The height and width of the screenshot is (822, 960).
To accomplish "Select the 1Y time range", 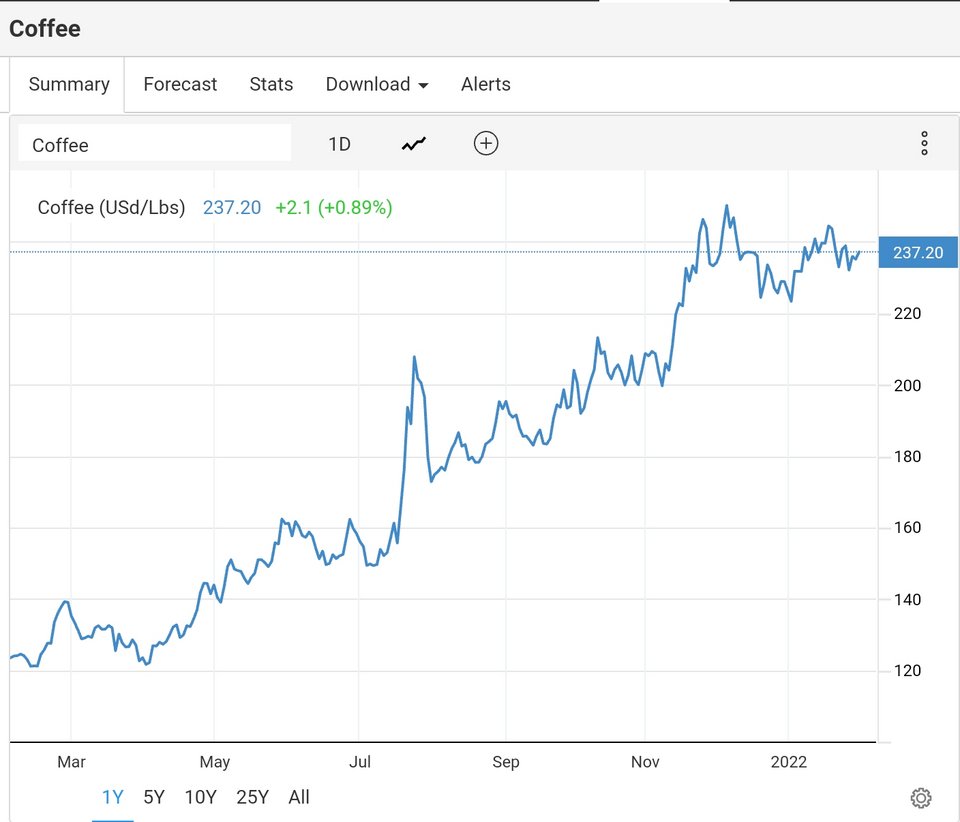I will click(x=113, y=797).
